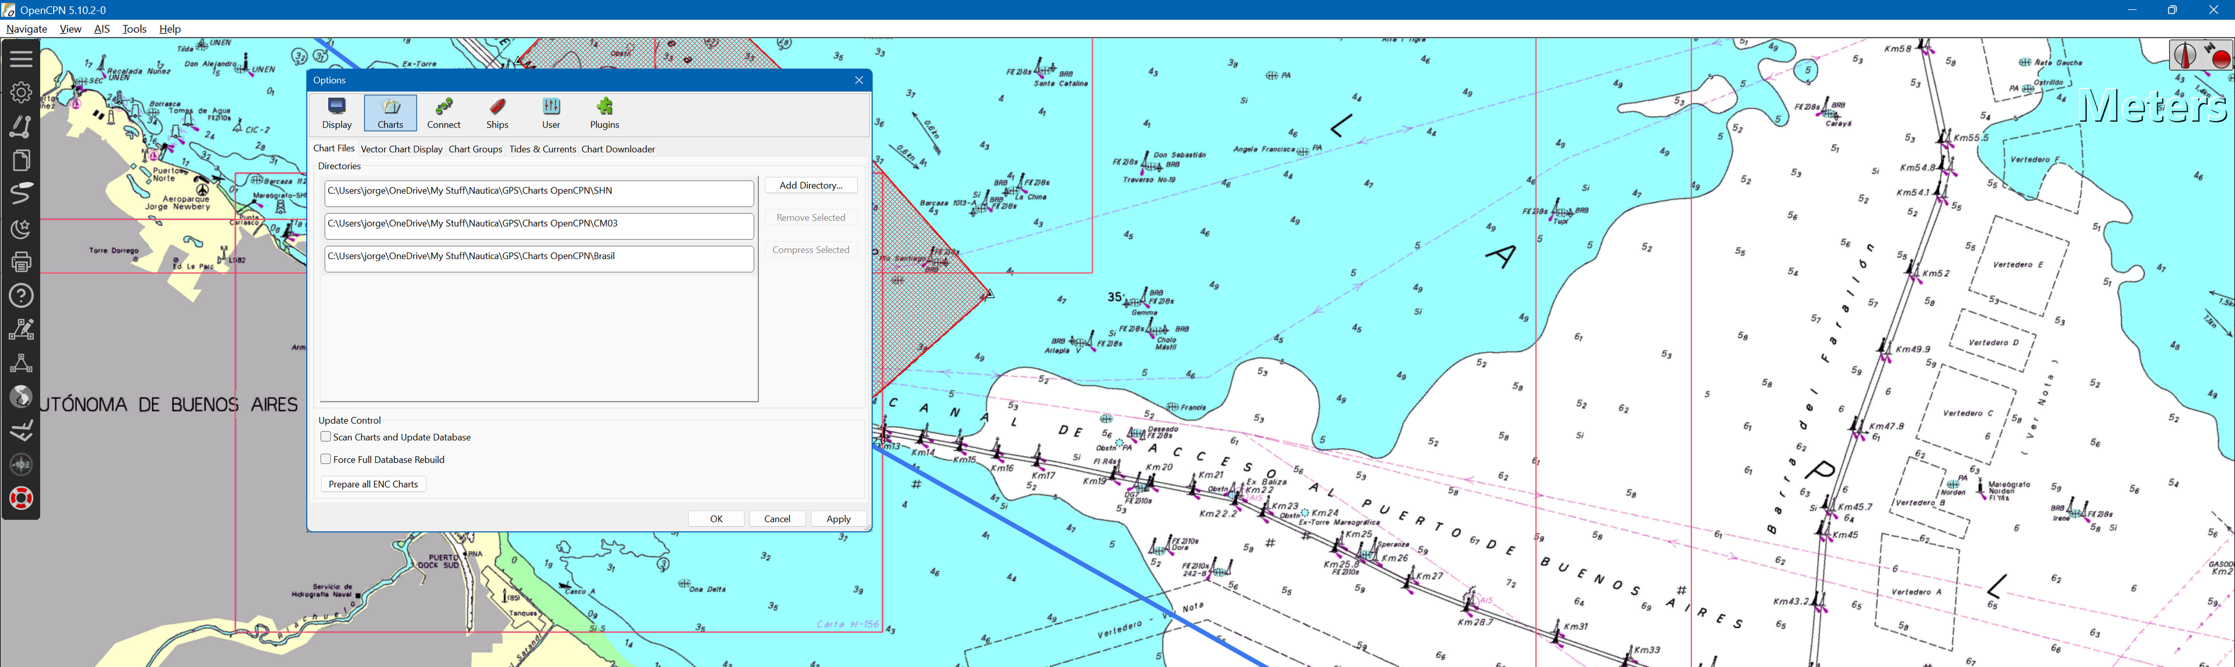Check Force Full Database Rebuild

326,460
